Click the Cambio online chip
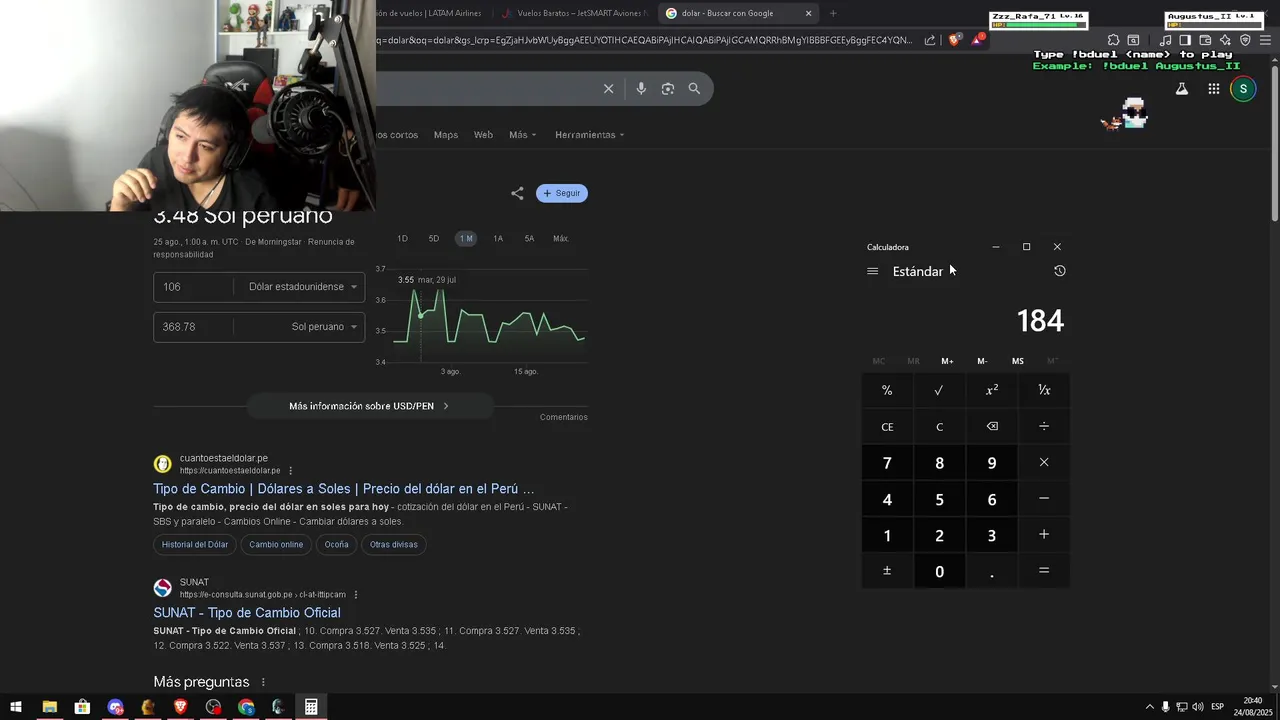 pos(276,545)
